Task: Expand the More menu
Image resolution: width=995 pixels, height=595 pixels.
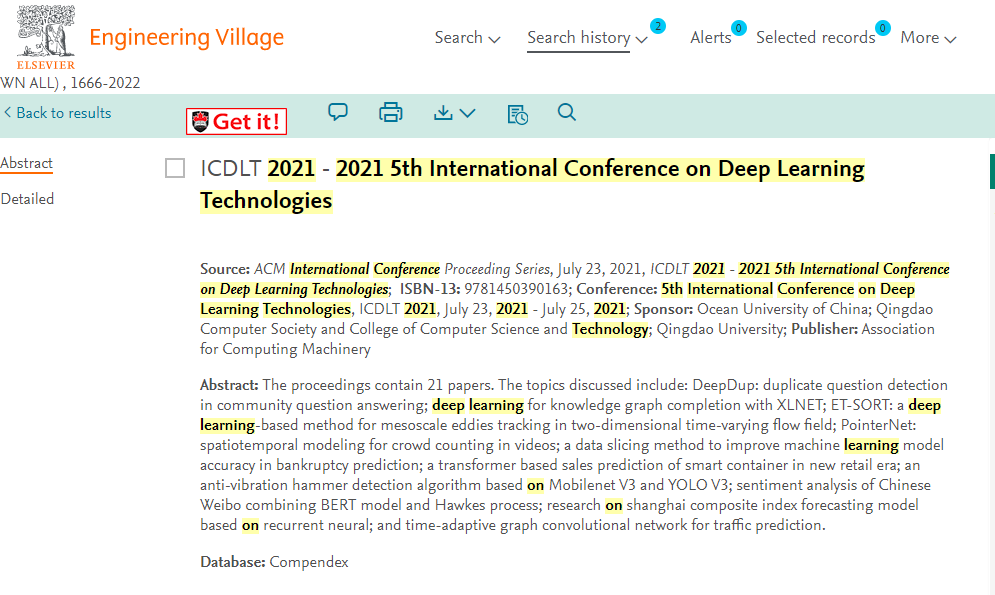Action: click(928, 37)
